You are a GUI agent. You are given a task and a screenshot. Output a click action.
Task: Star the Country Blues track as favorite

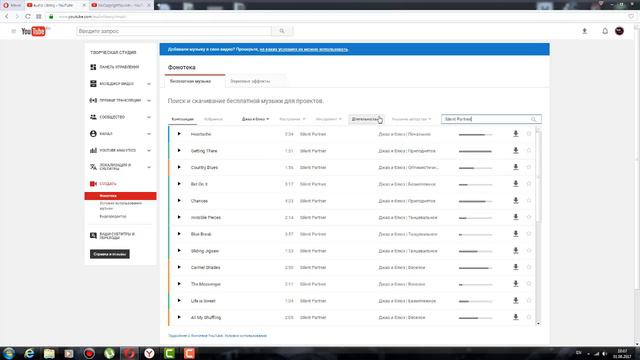(529, 167)
